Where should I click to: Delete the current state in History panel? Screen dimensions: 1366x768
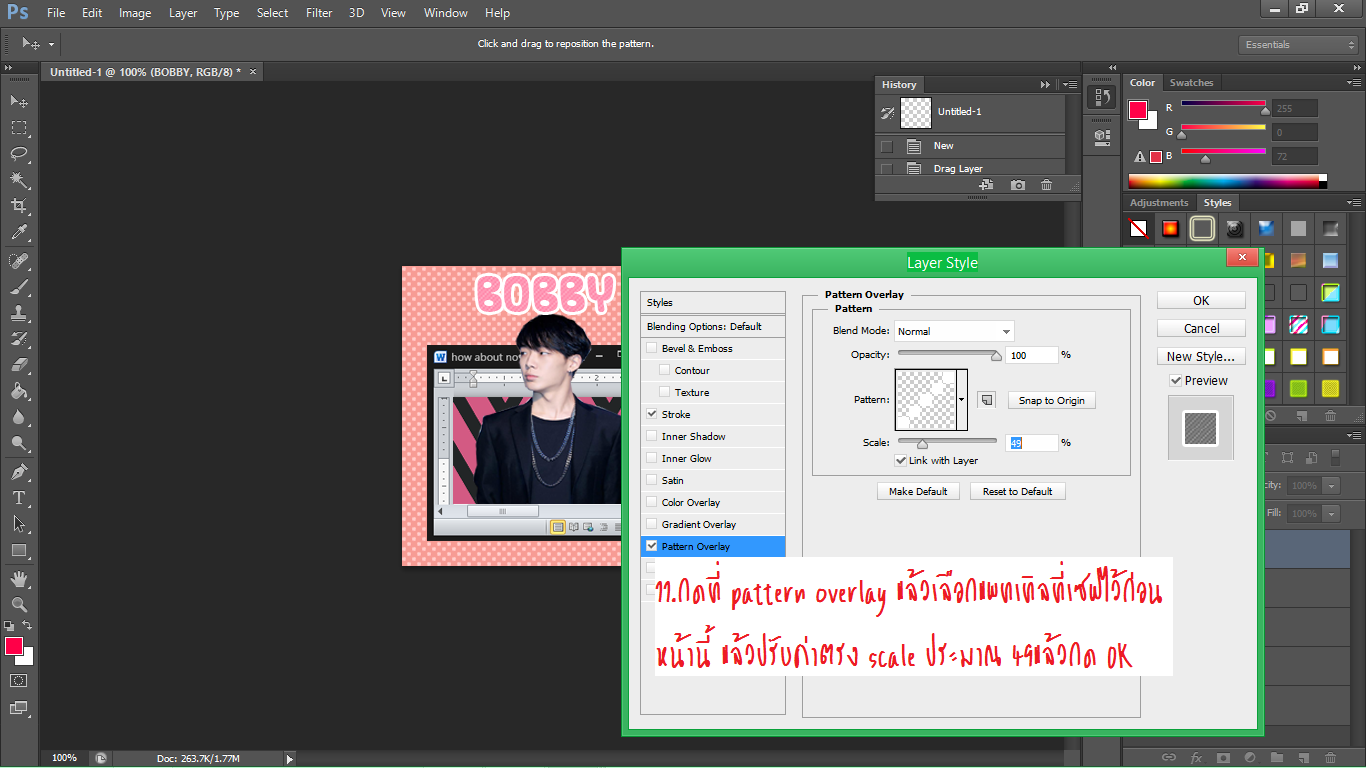click(1046, 185)
